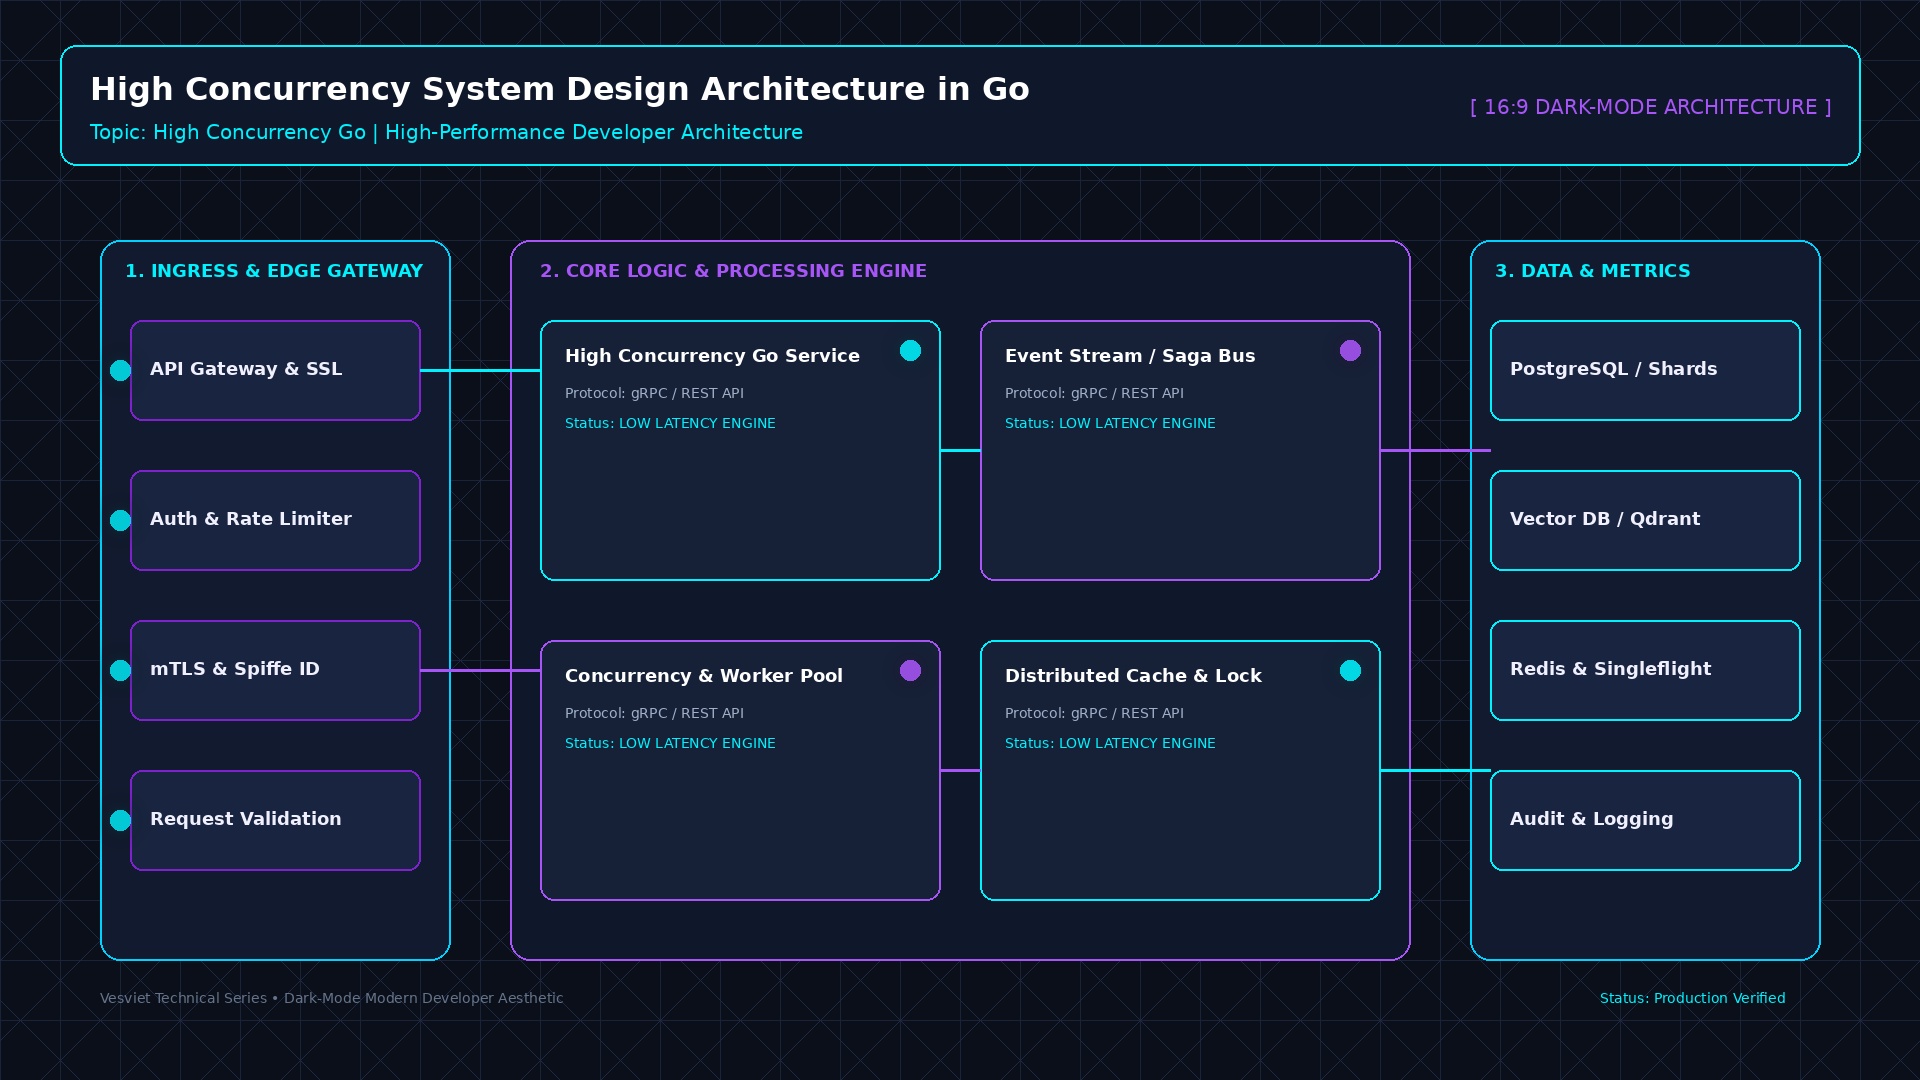
Task: Click the purple status dot in Event Stream / Saga Bus card
Action: 1350,350
